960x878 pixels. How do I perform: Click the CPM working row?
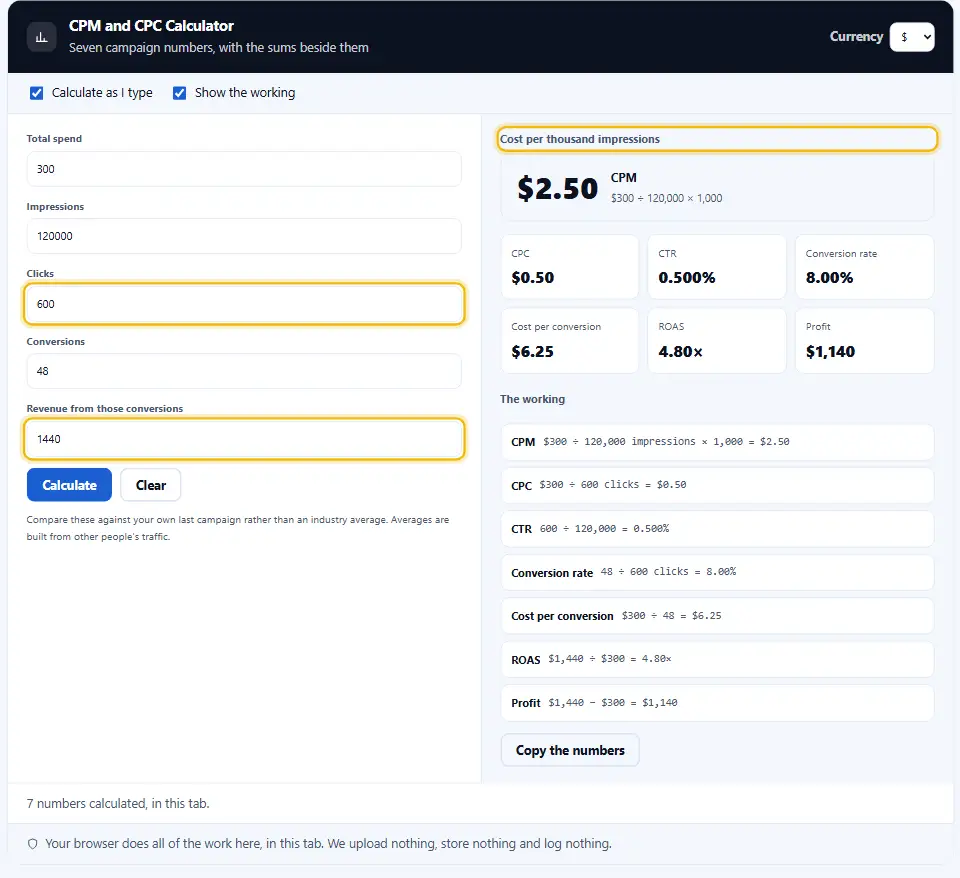tap(718, 442)
